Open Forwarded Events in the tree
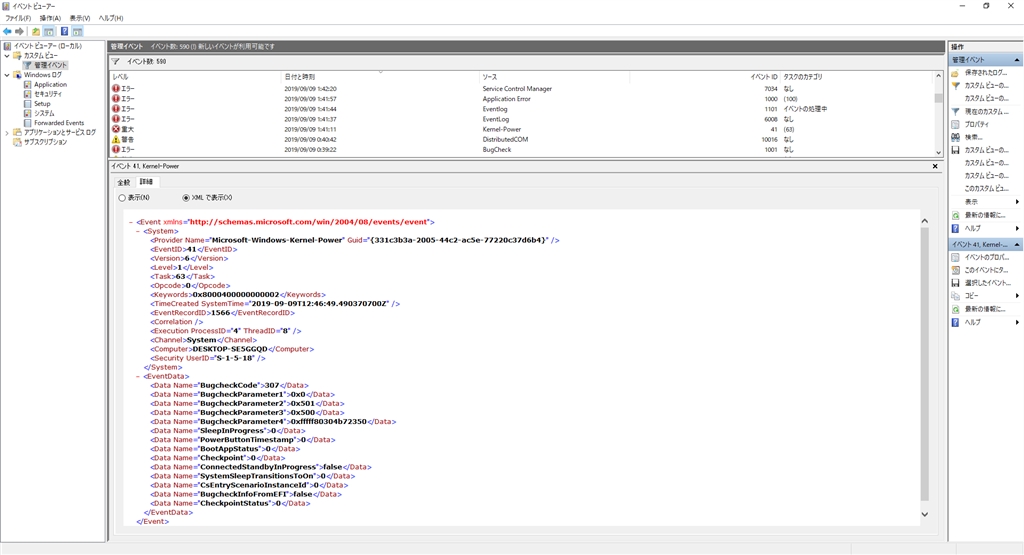The image size is (1024, 555). coord(59,123)
